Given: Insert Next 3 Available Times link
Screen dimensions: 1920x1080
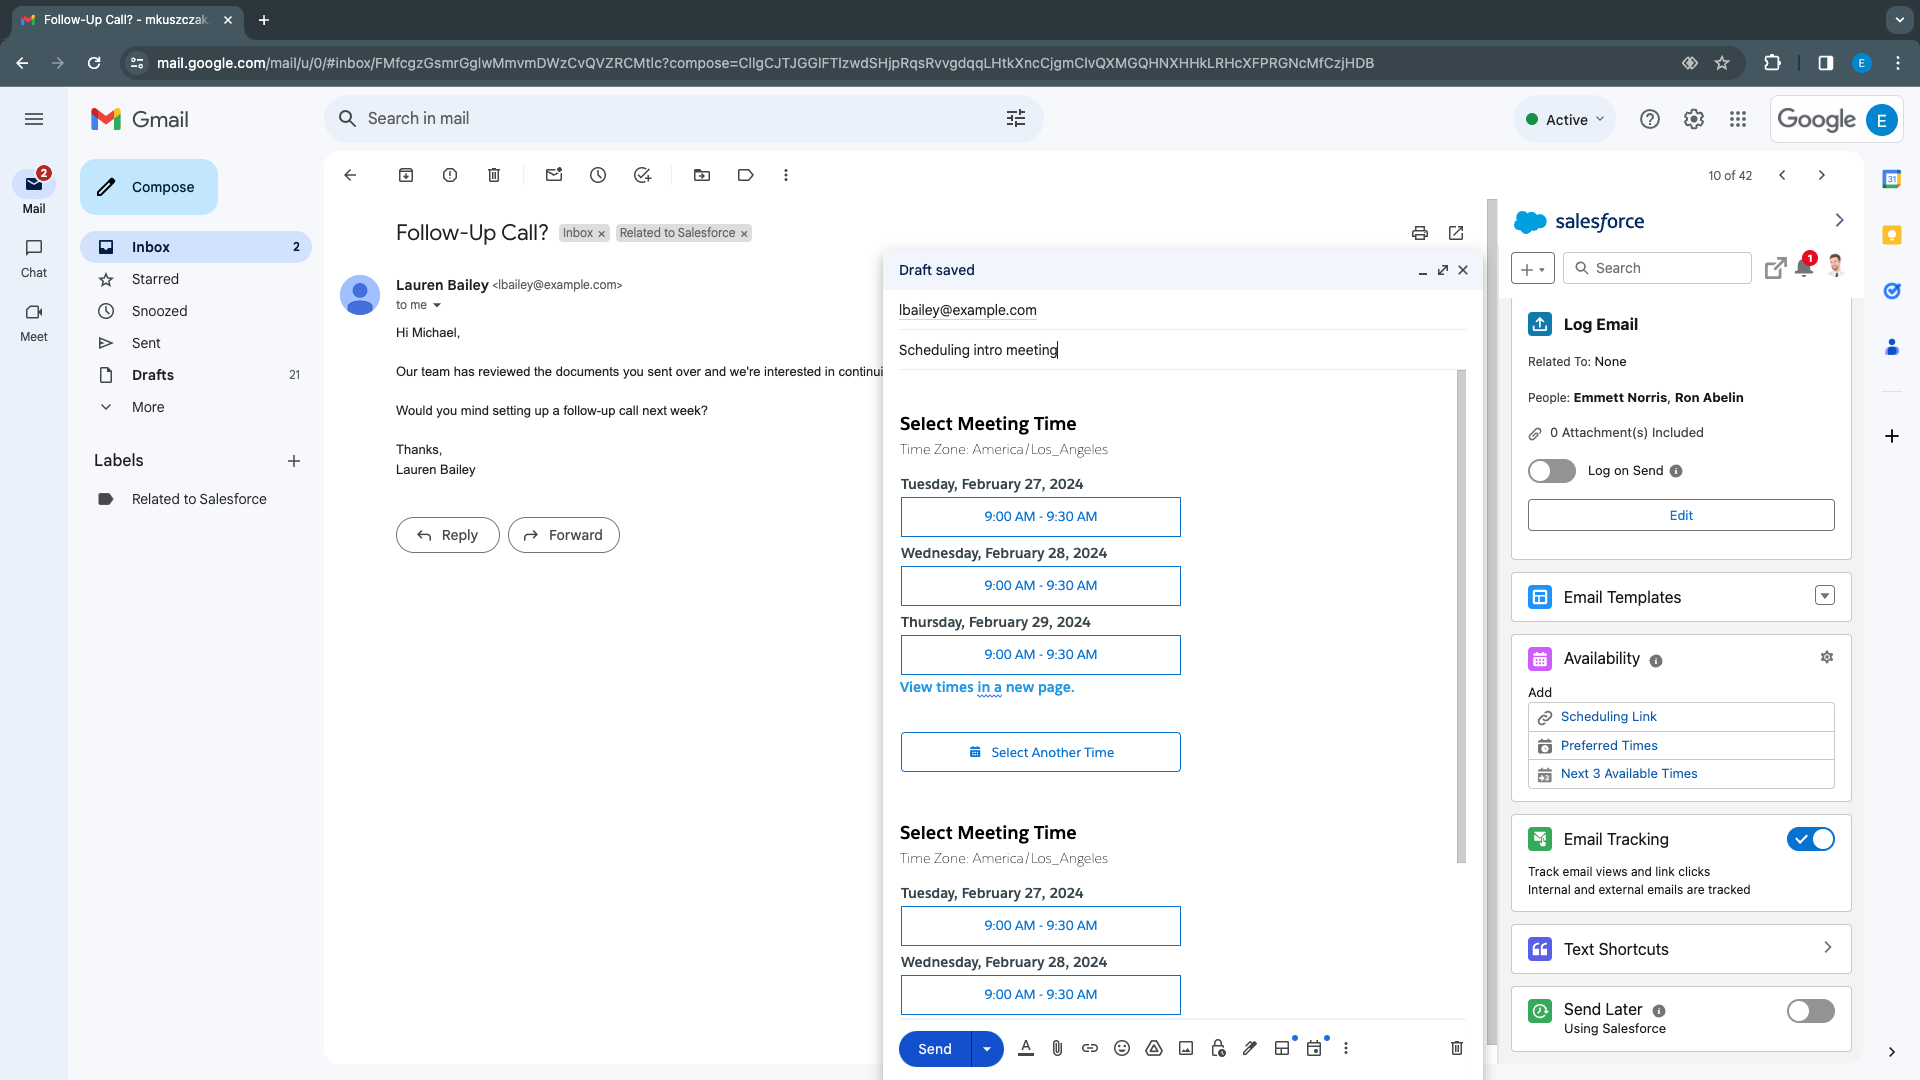Looking at the screenshot, I should pyautogui.click(x=1629, y=774).
